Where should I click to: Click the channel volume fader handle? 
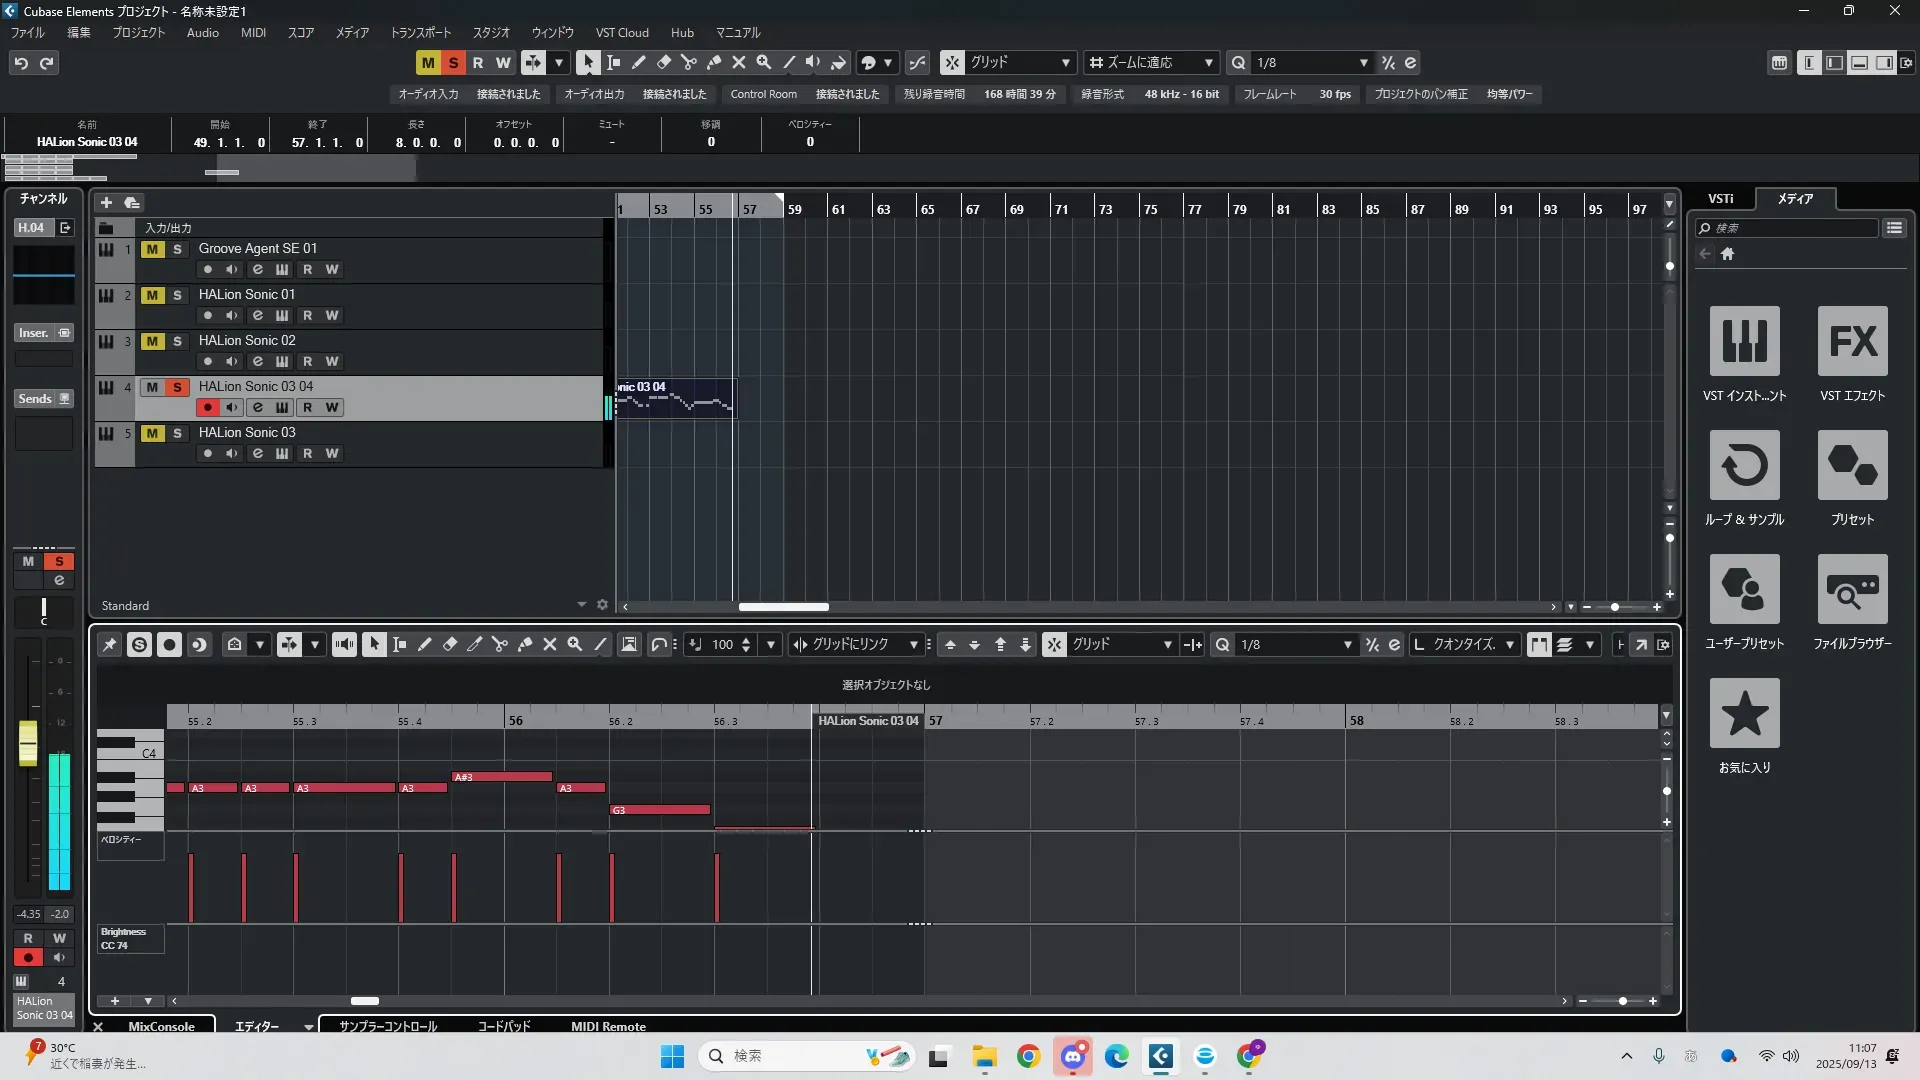coord(28,742)
